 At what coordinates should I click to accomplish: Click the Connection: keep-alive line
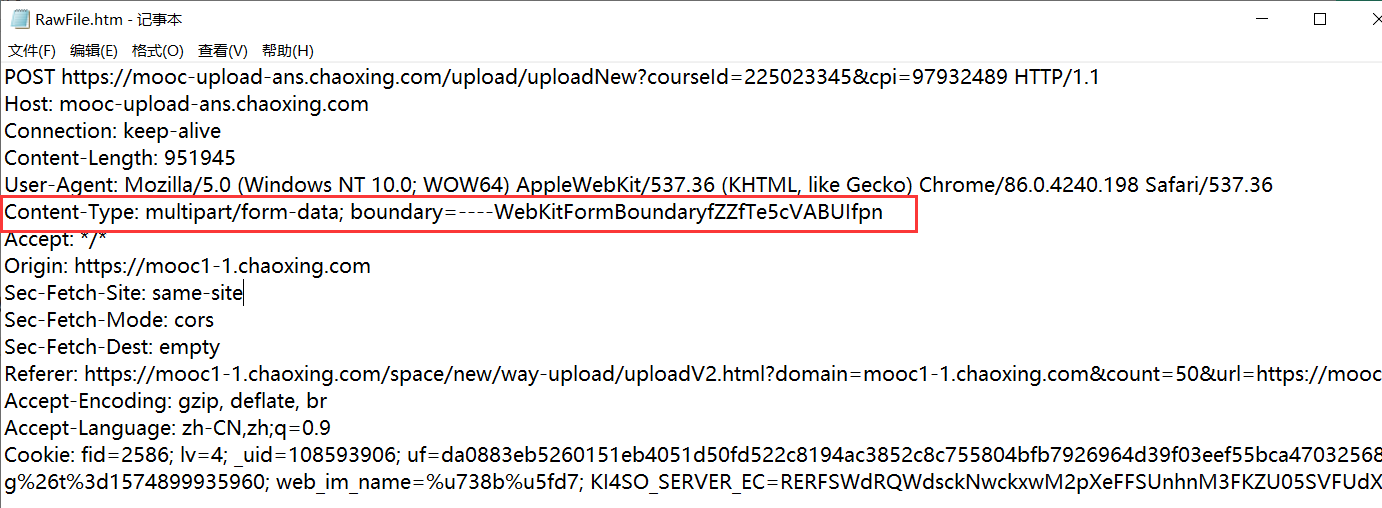tap(113, 131)
